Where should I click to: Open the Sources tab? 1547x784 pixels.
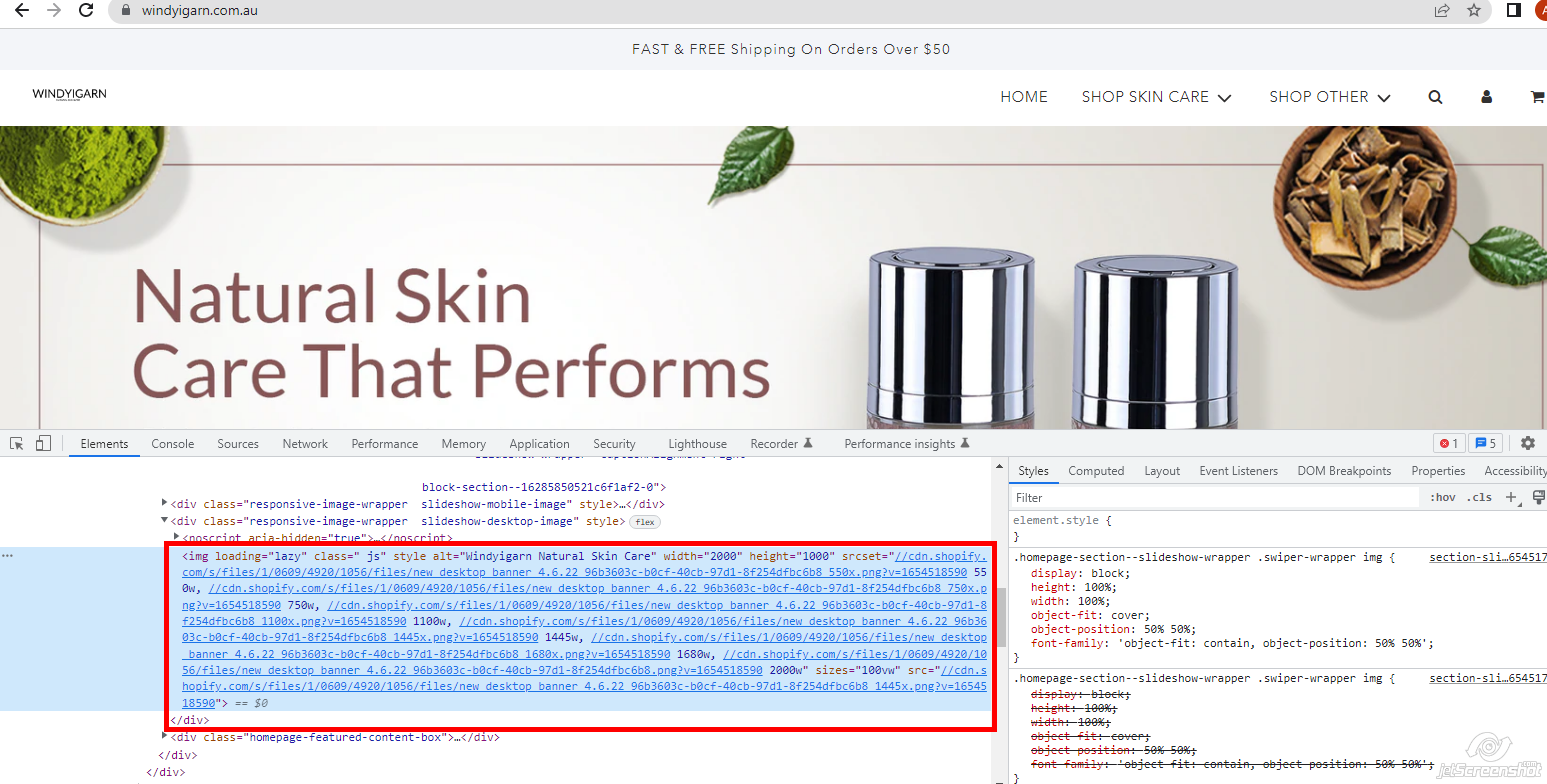point(238,444)
